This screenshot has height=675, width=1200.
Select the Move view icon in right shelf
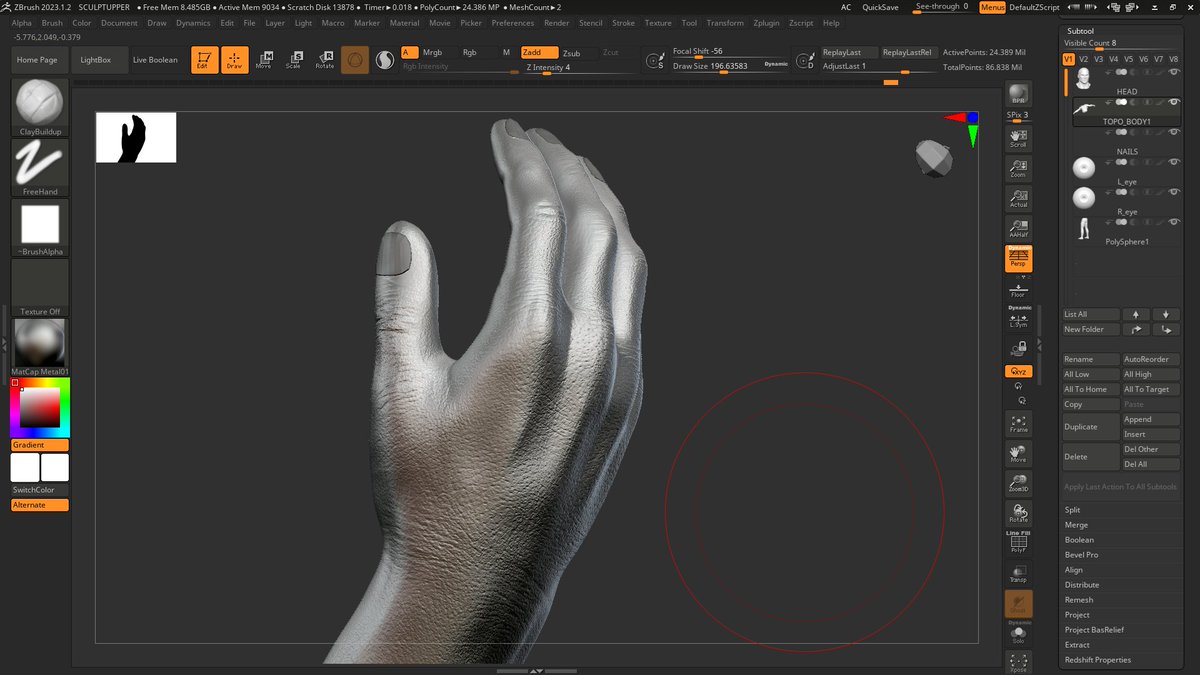tap(1018, 454)
